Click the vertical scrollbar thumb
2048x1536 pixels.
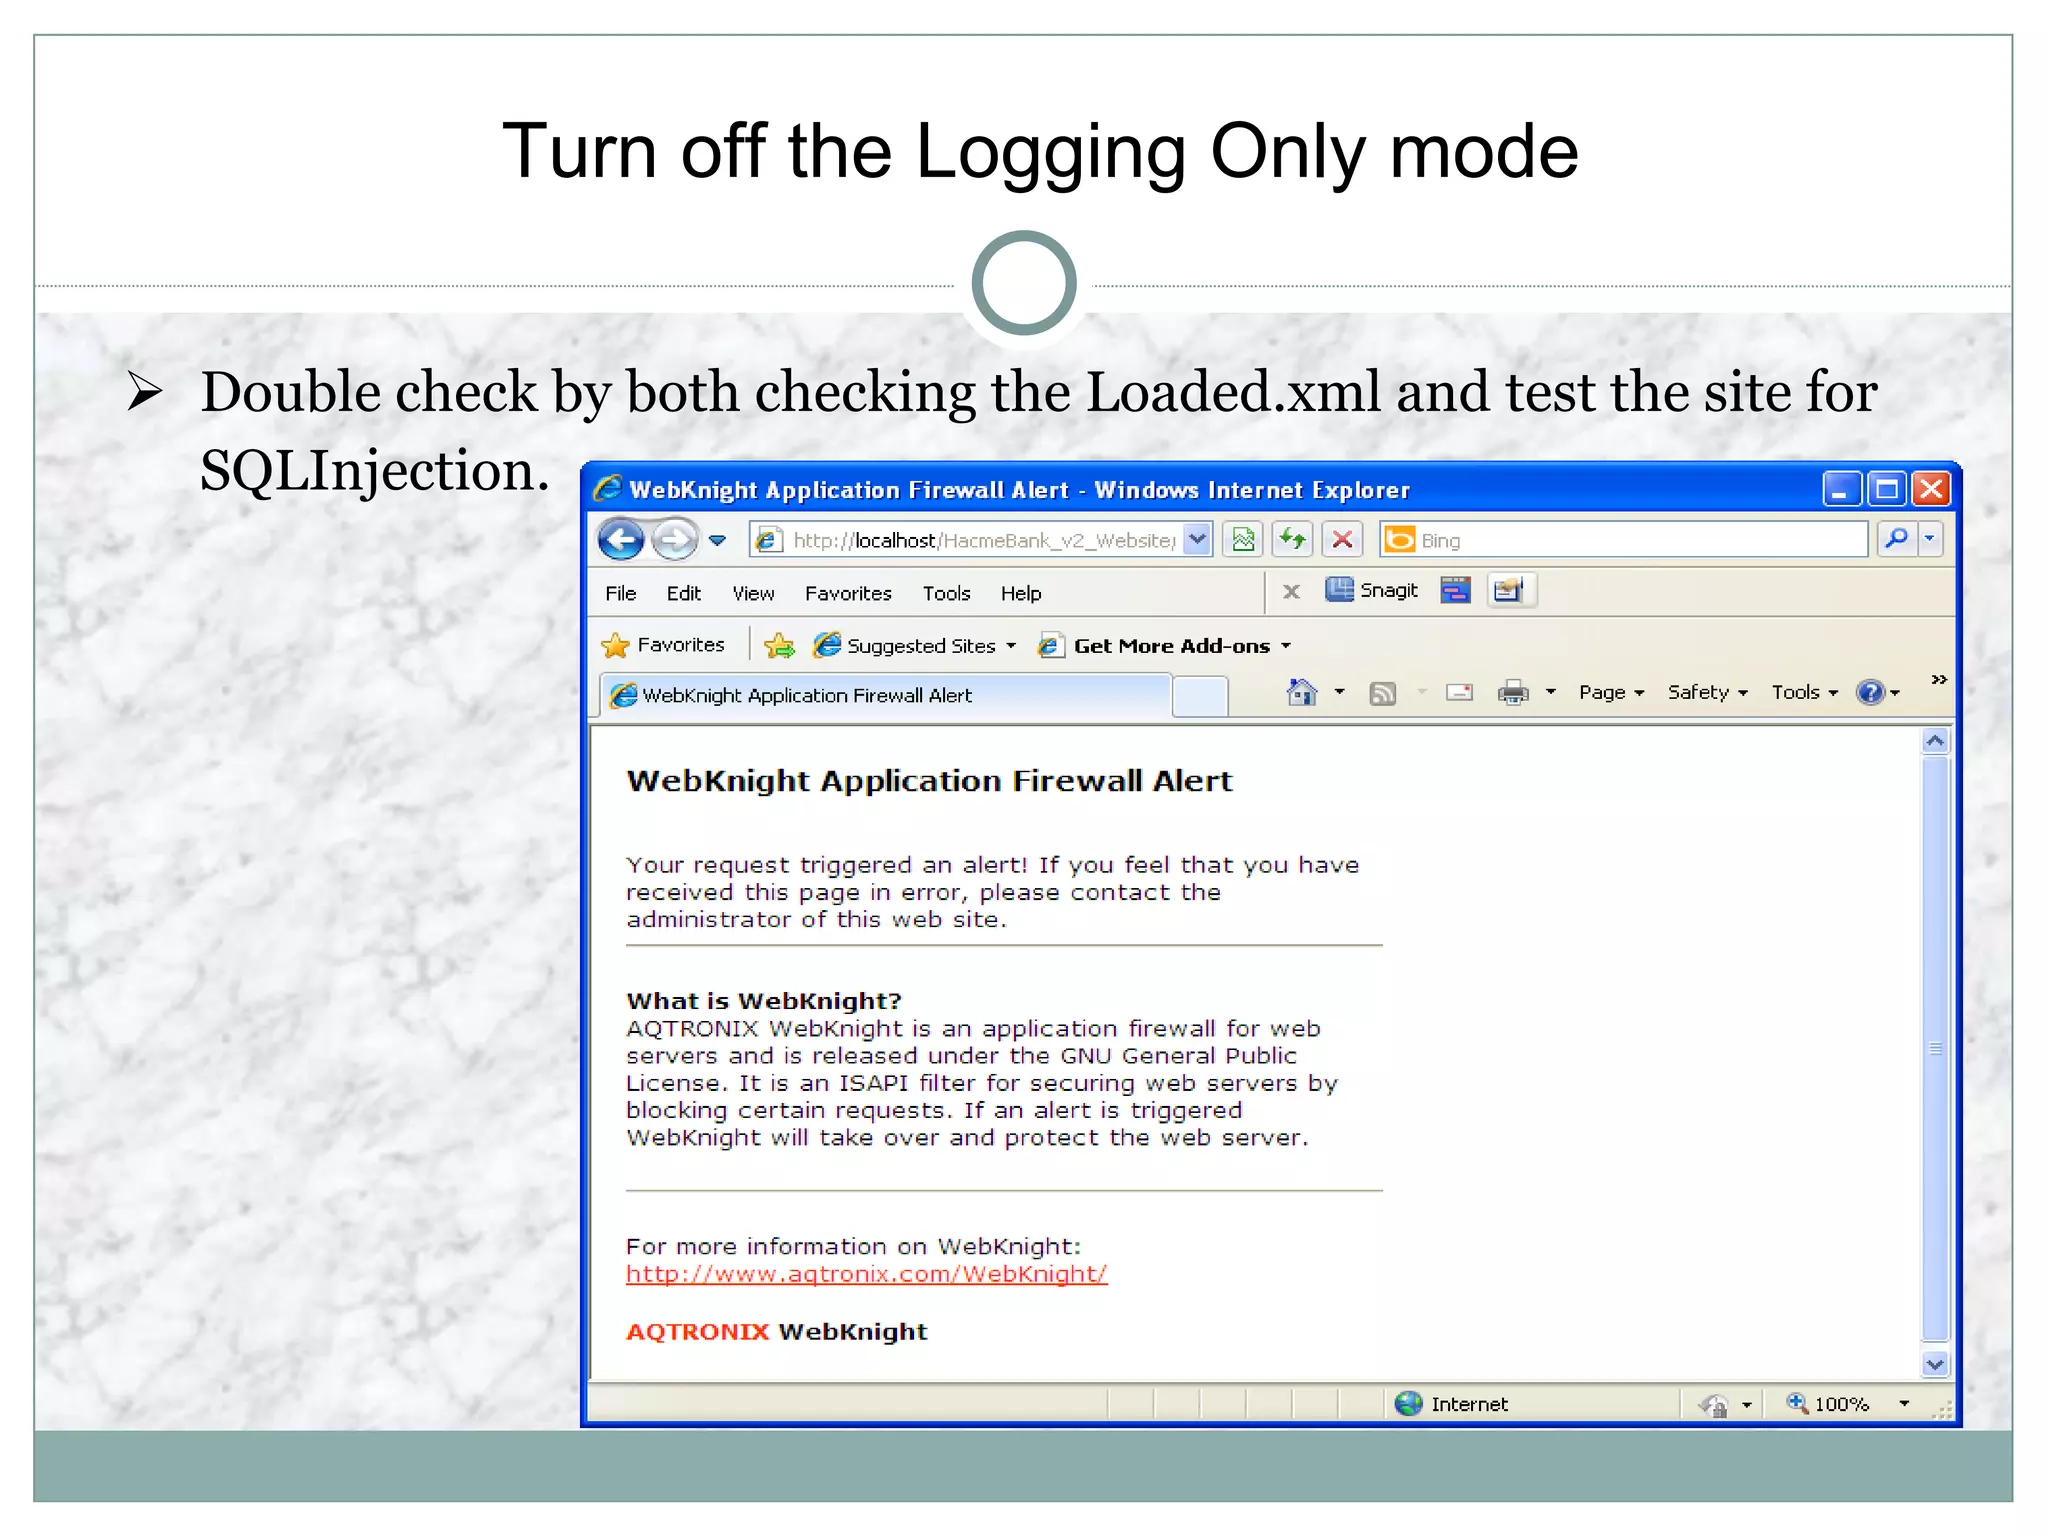click(x=1935, y=1048)
